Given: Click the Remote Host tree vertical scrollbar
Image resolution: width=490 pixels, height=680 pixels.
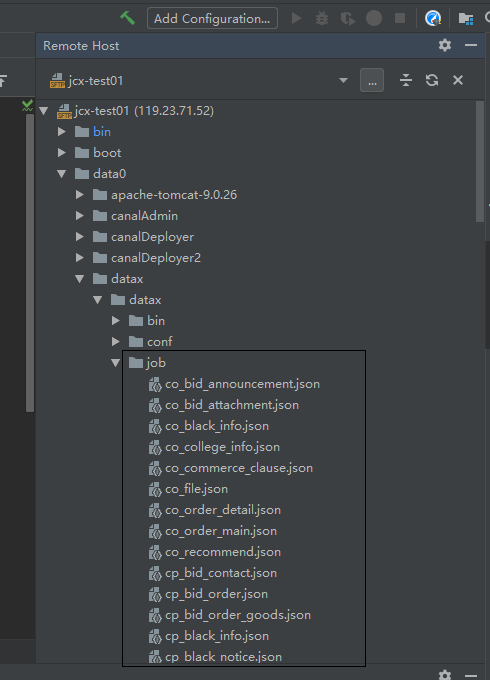Looking at the screenshot, I should click(x=480, y=162).
